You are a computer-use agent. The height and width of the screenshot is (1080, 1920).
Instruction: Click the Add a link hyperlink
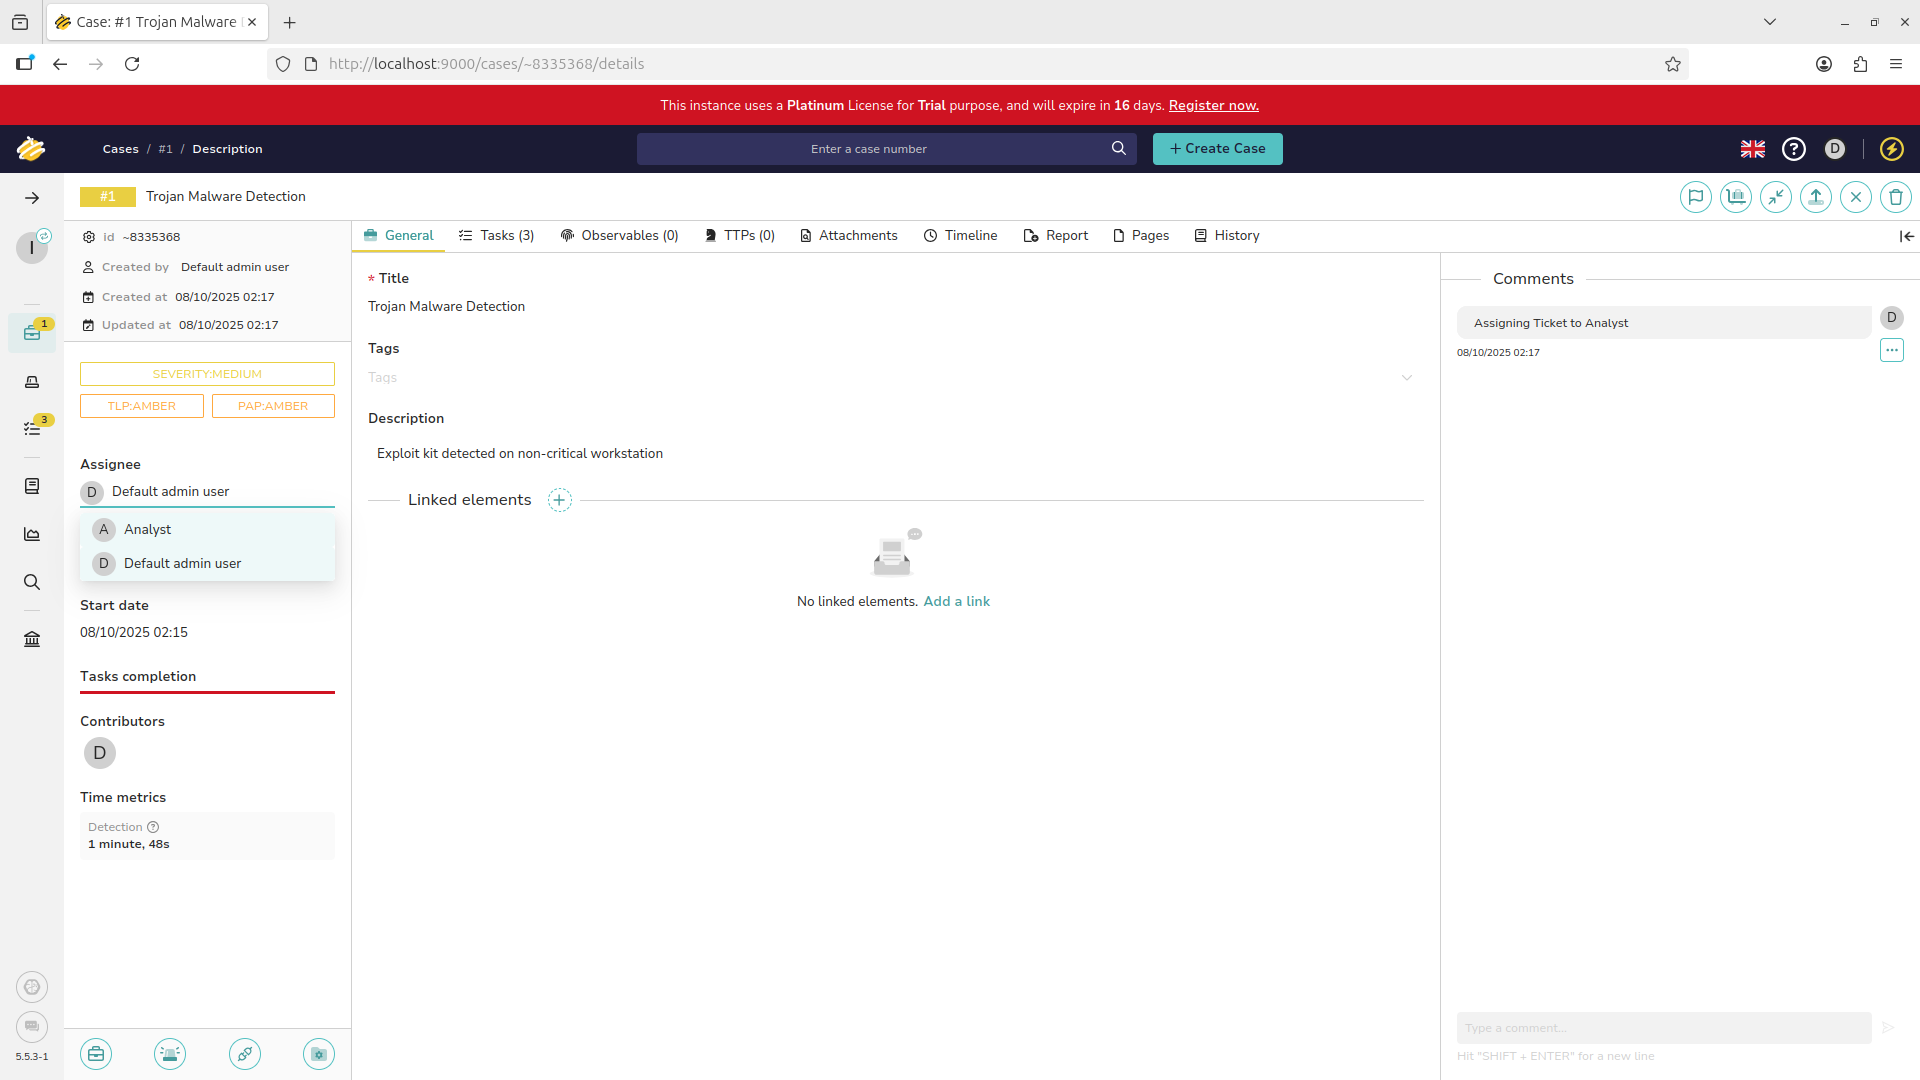click(x=956, y=602)
